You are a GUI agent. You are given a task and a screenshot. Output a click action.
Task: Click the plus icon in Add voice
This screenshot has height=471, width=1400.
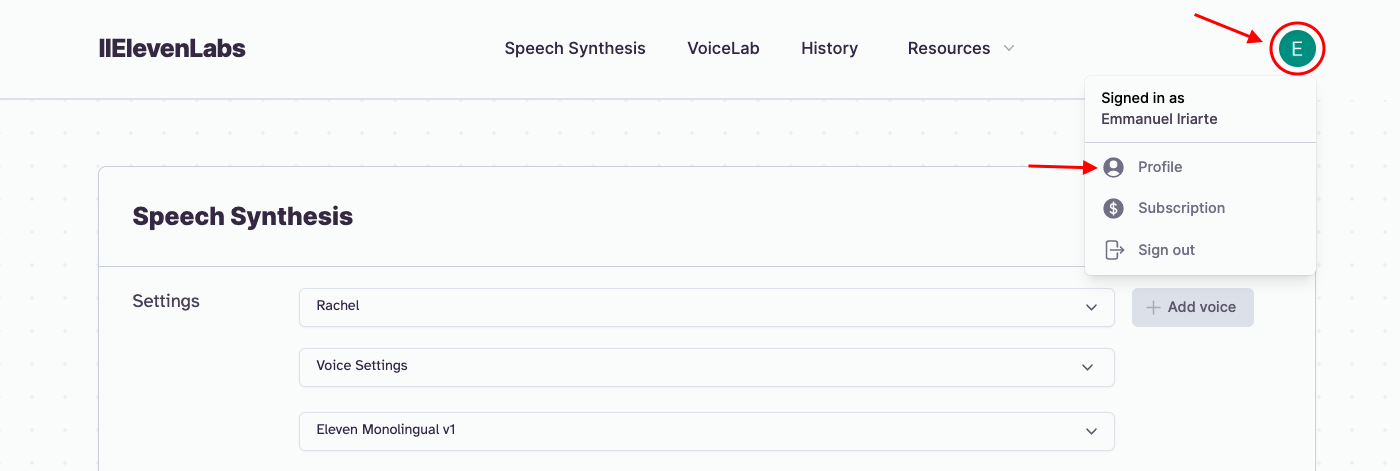1153,307
